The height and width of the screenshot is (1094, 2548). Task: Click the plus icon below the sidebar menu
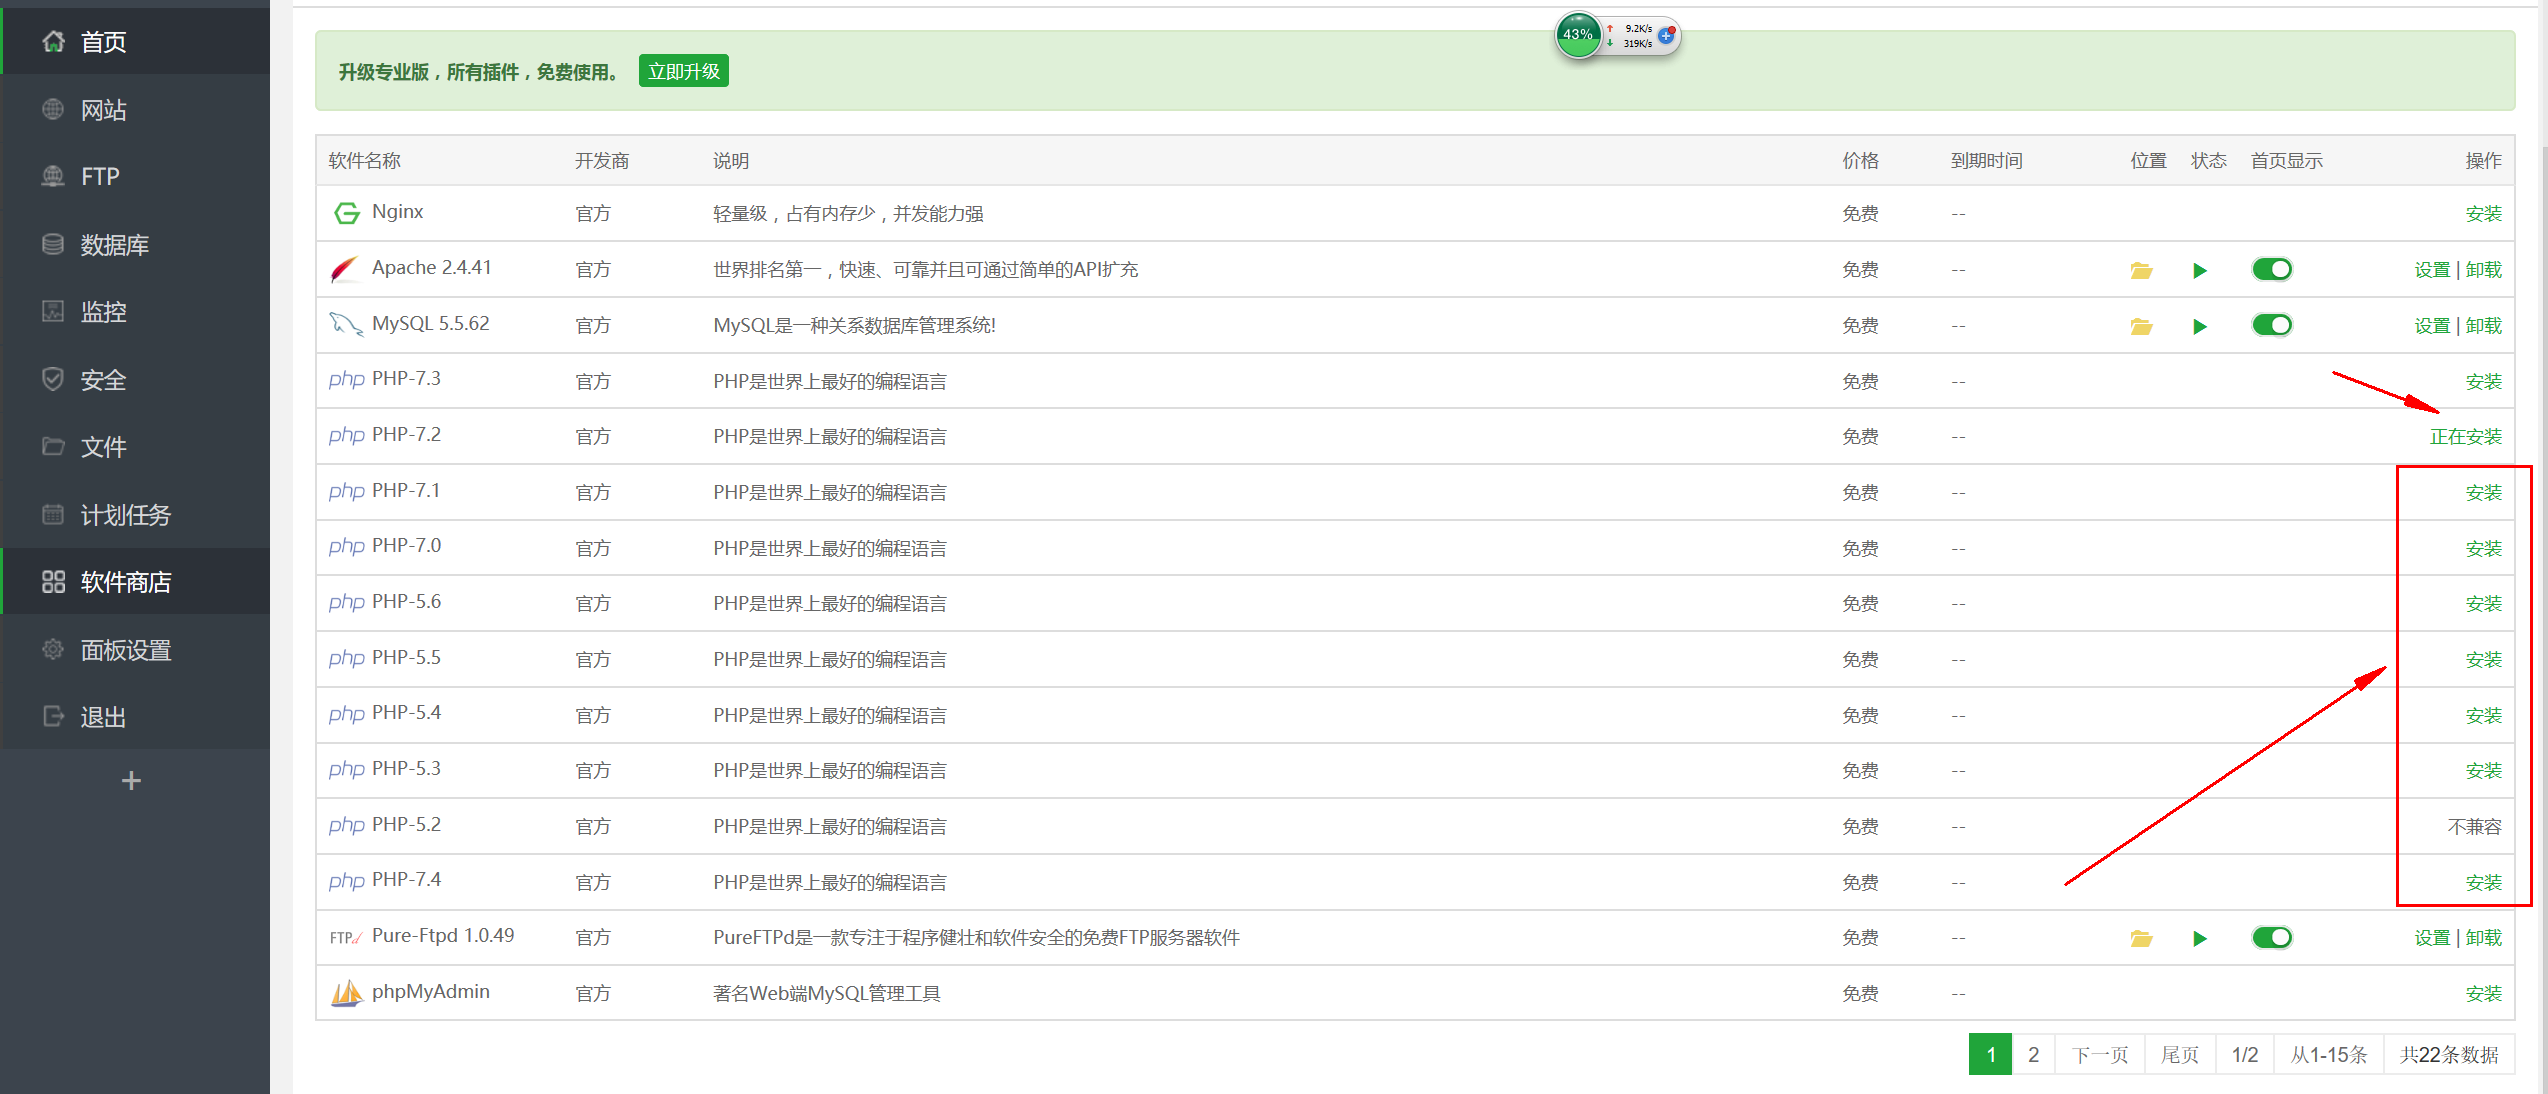point(131,780)
